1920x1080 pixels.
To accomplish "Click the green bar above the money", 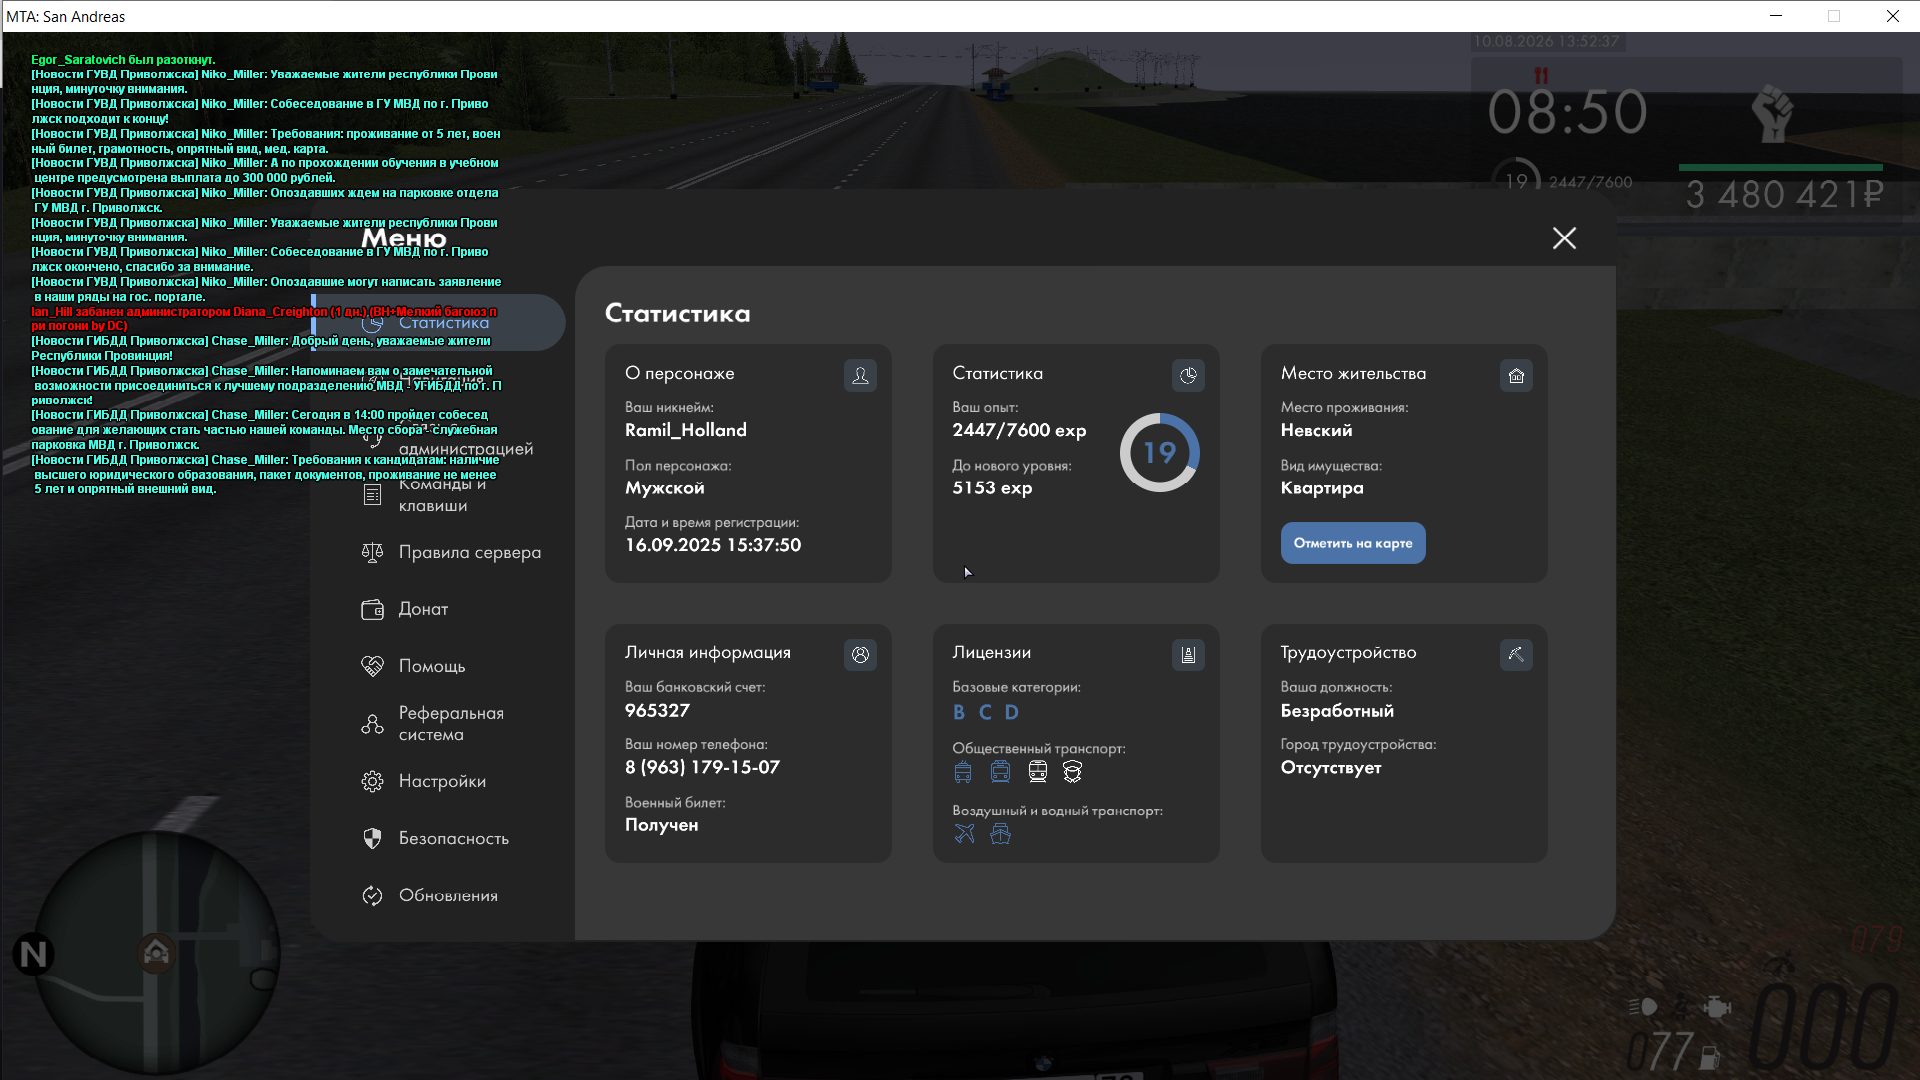I will pos(1780,167).
